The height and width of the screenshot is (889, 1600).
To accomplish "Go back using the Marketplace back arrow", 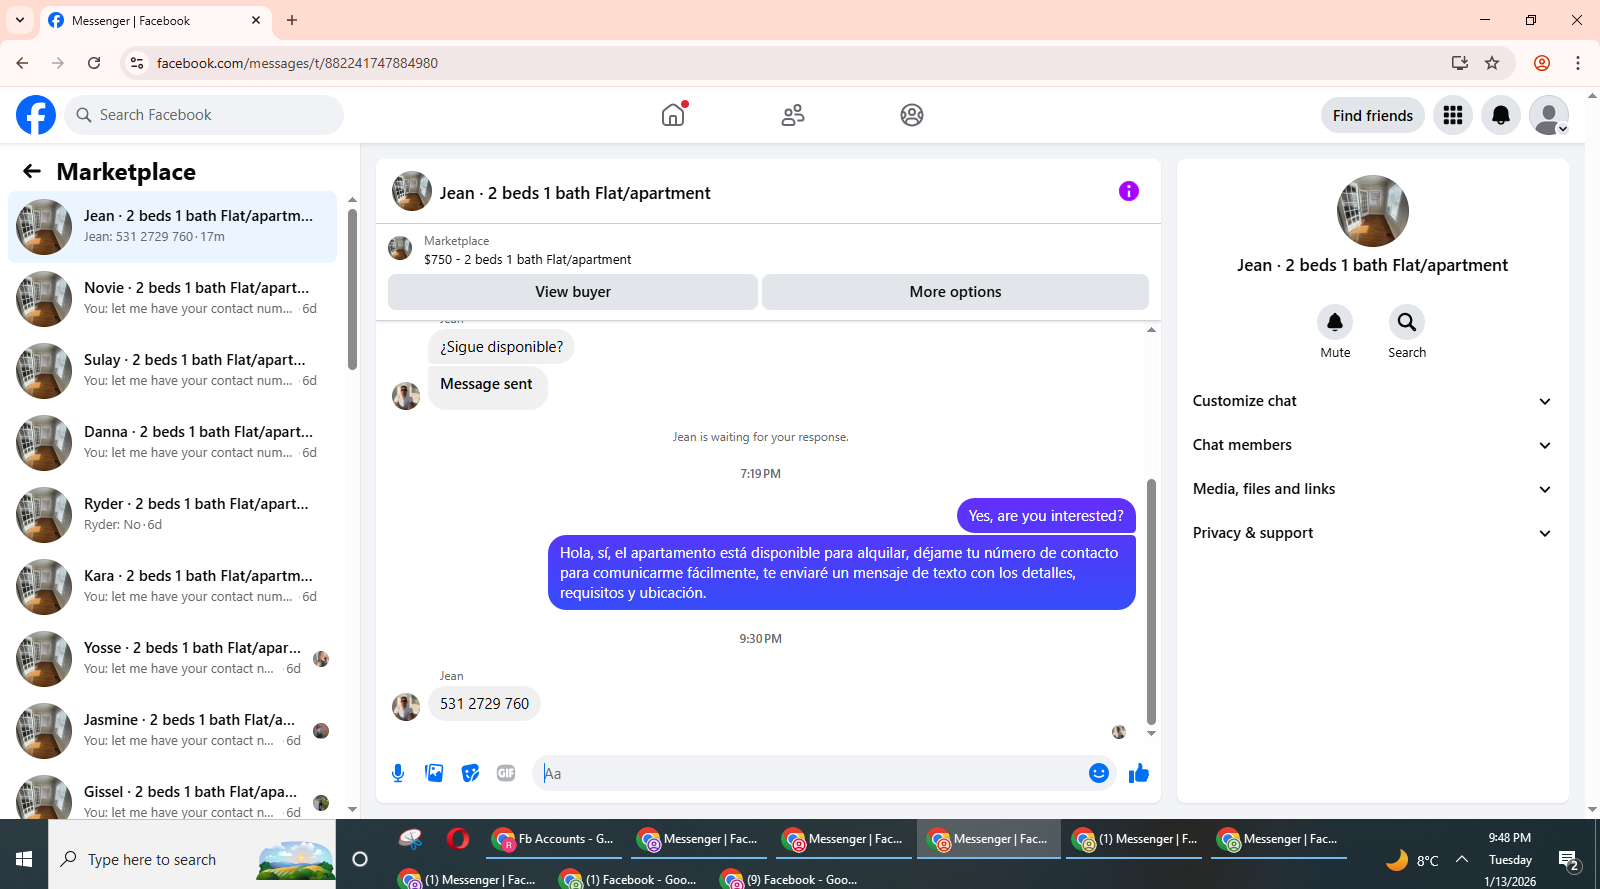I will [x=32, y=171].
